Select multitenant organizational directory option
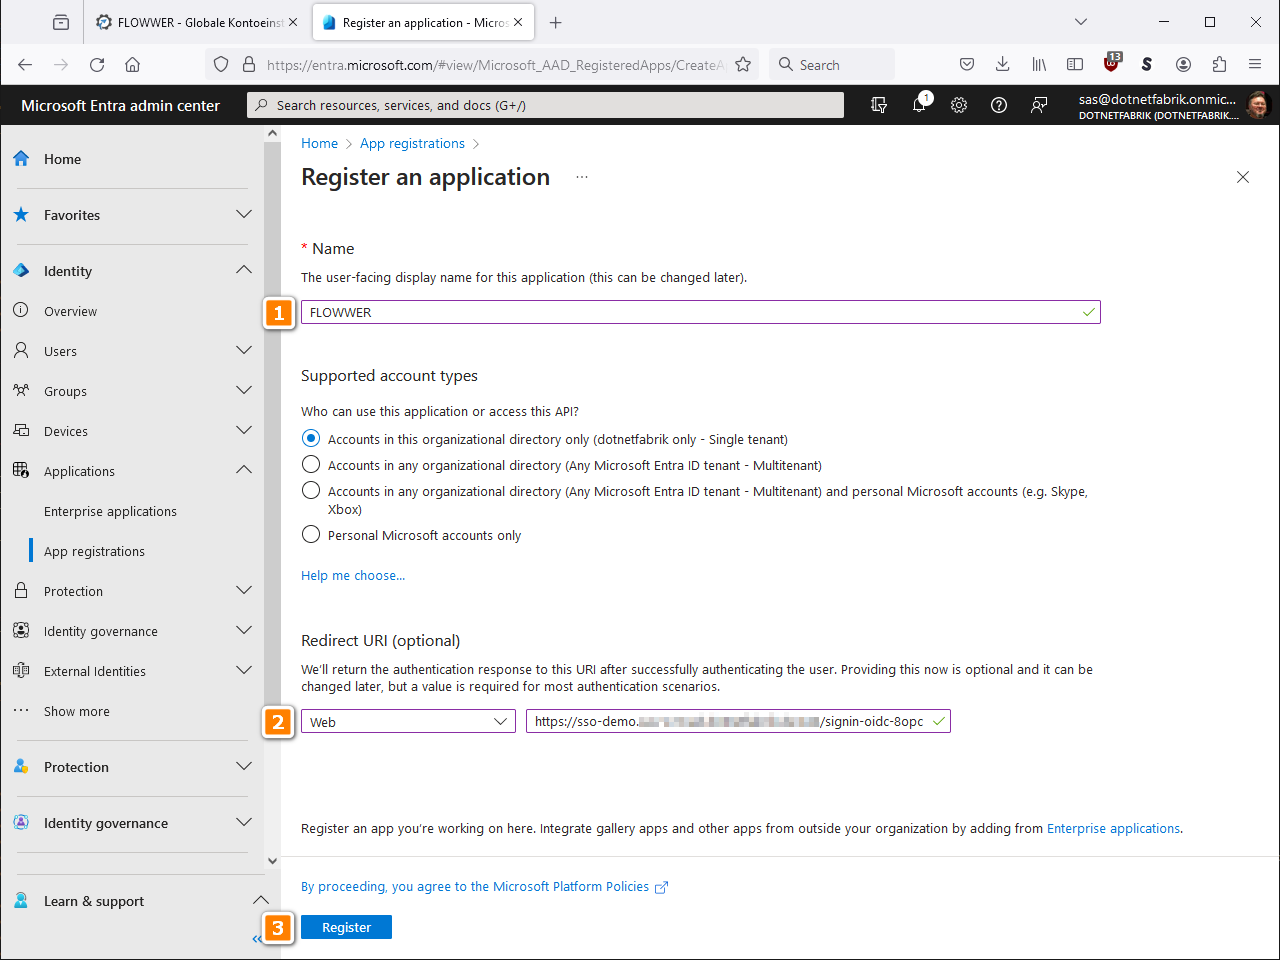Screen dimensions: 1280x960 pos(311,465)
